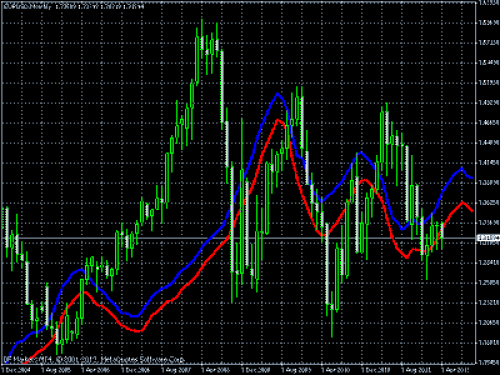Click the 1 Aug 2005 date label

[55, 369]
